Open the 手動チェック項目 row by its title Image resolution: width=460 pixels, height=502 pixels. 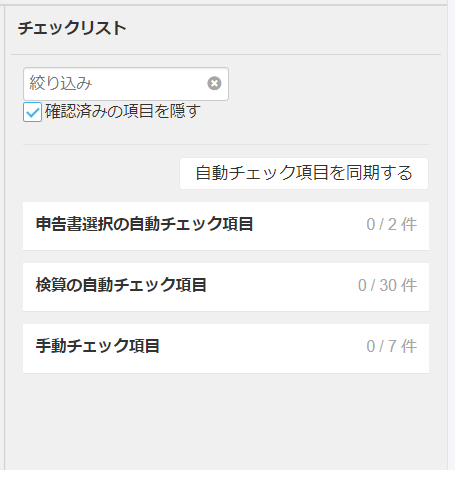[x=97, y=346]
